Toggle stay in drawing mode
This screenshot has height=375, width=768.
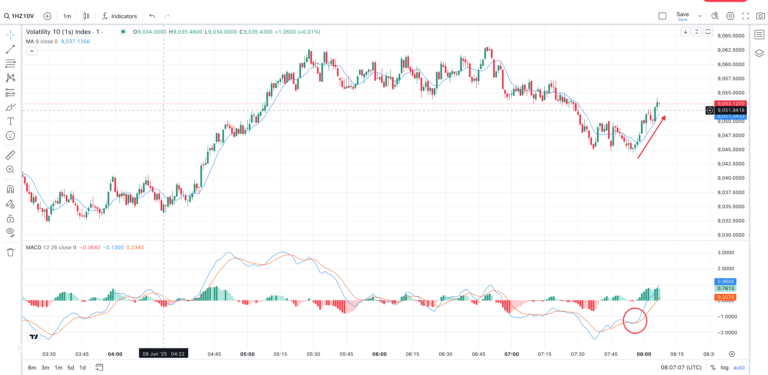tap(10, 204)
